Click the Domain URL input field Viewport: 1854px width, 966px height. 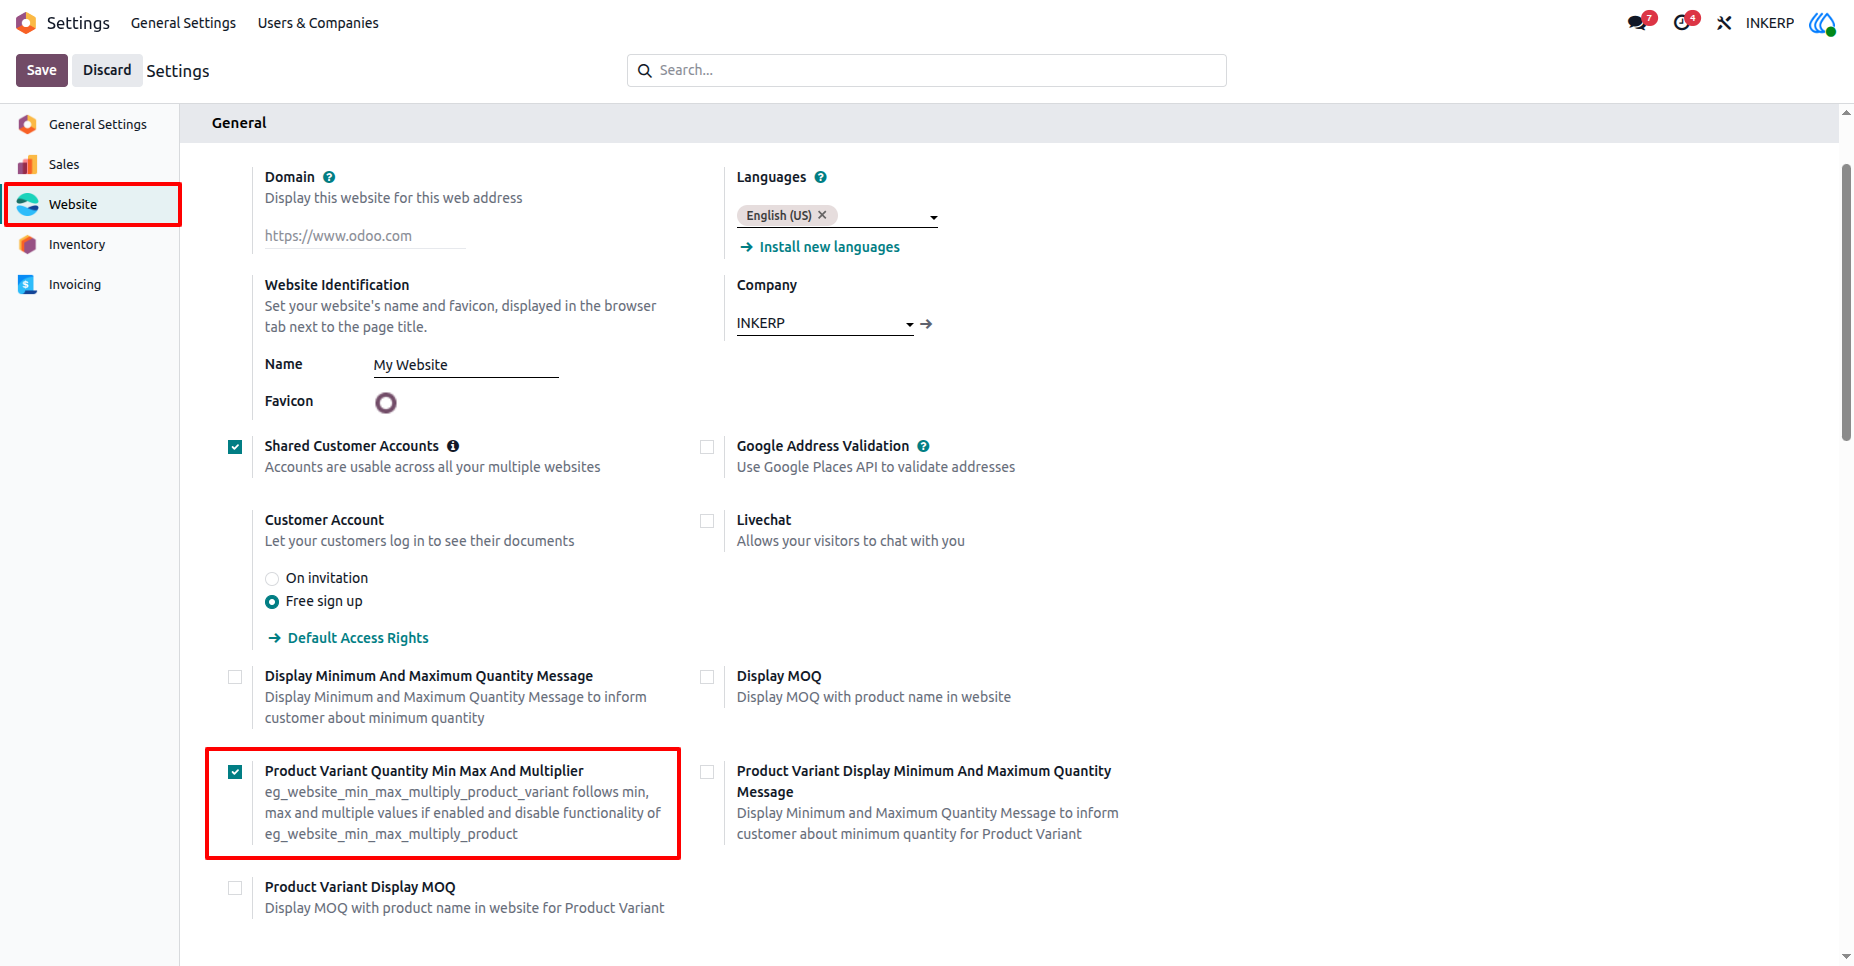tap(365, 236)
